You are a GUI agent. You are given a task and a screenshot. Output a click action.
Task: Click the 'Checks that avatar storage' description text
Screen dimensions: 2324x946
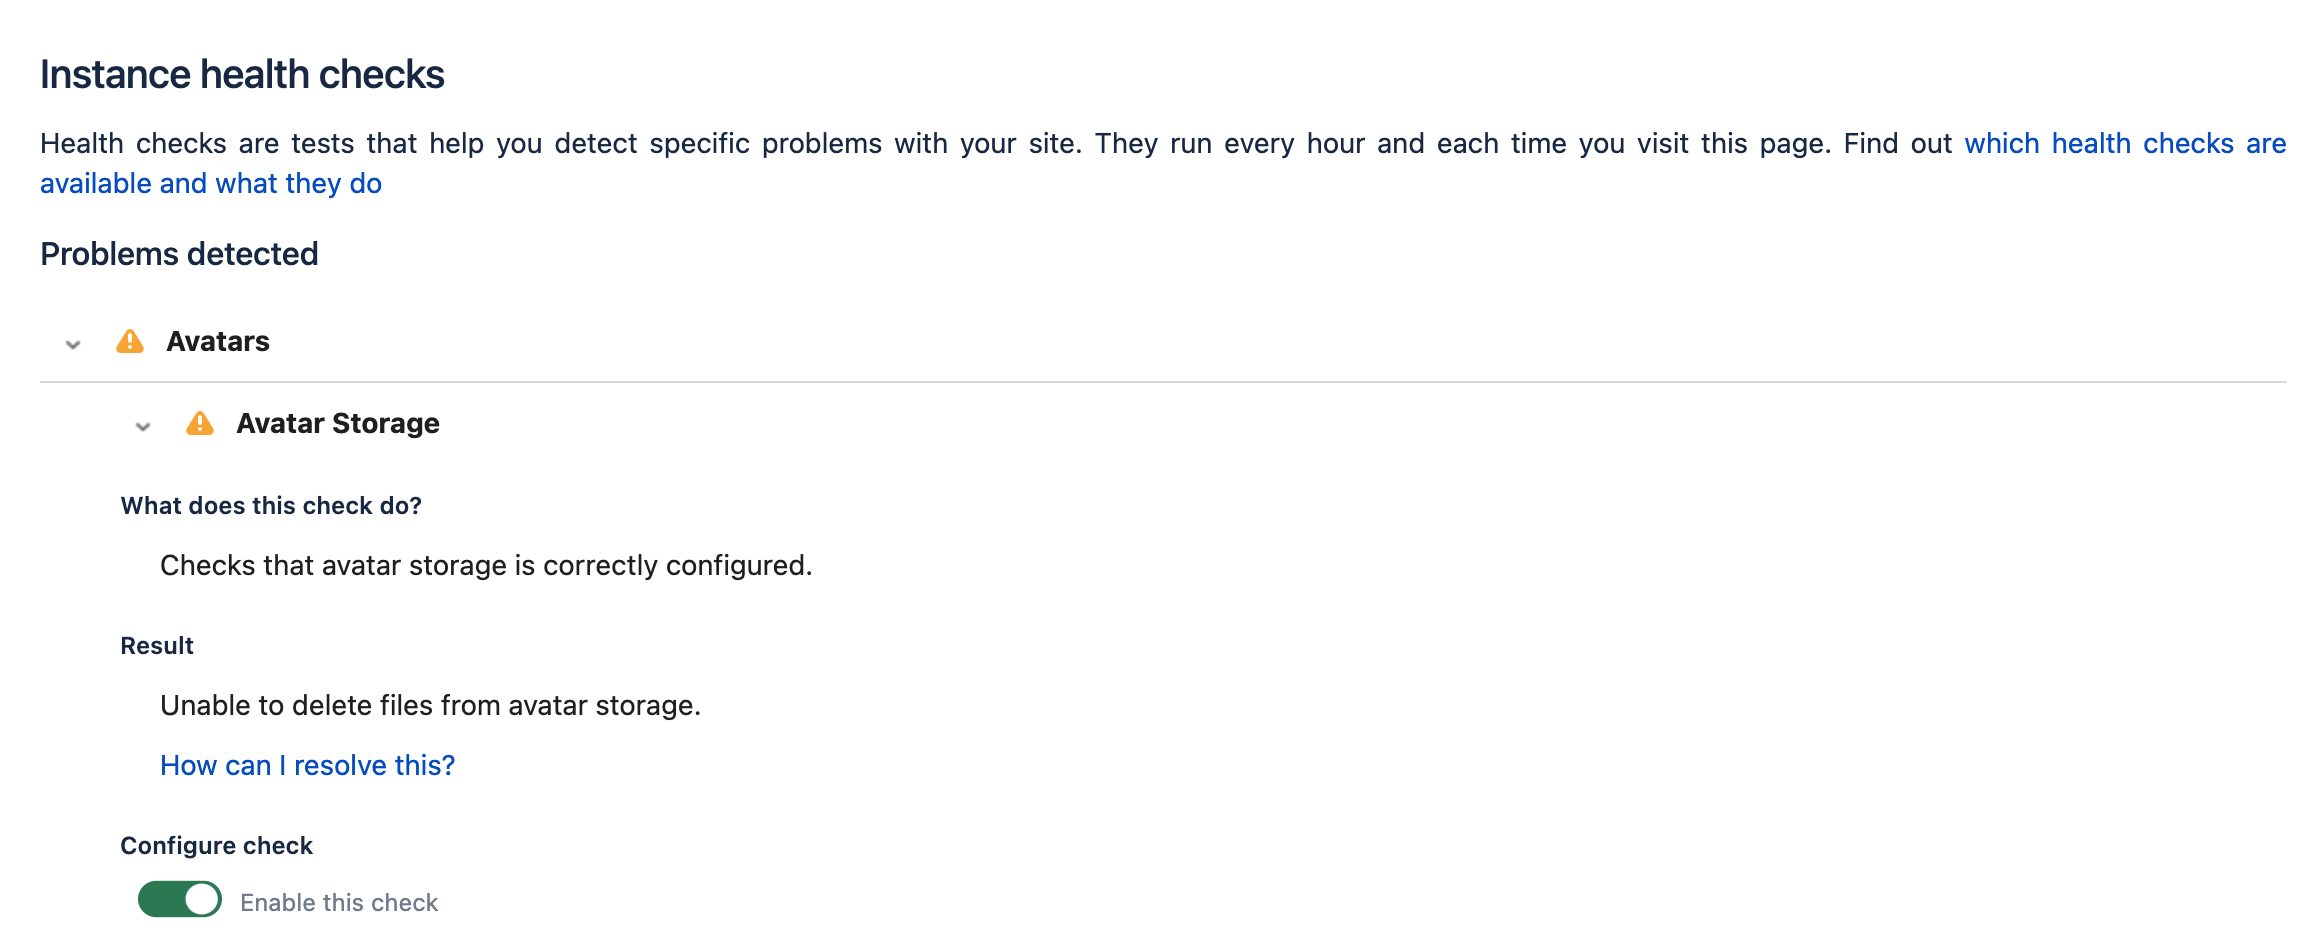tap(486, 566)
